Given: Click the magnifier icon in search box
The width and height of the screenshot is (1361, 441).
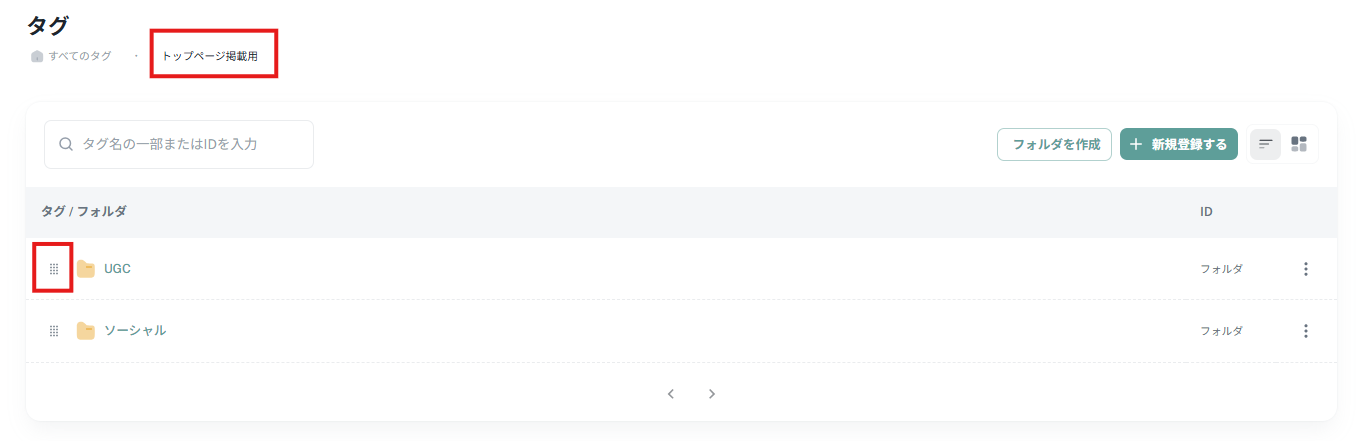Looking at the screenshot, I should (x=66, y=144).
